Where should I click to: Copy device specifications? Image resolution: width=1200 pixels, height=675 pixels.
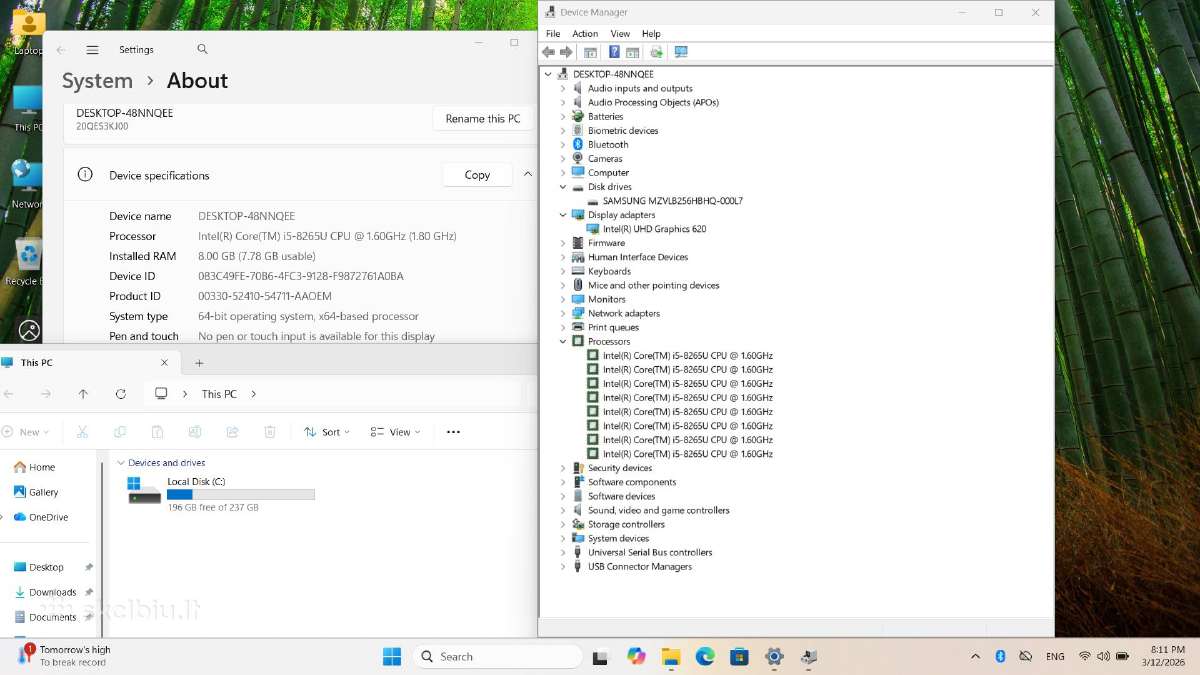pyautogui.click(x=477, y=175)
